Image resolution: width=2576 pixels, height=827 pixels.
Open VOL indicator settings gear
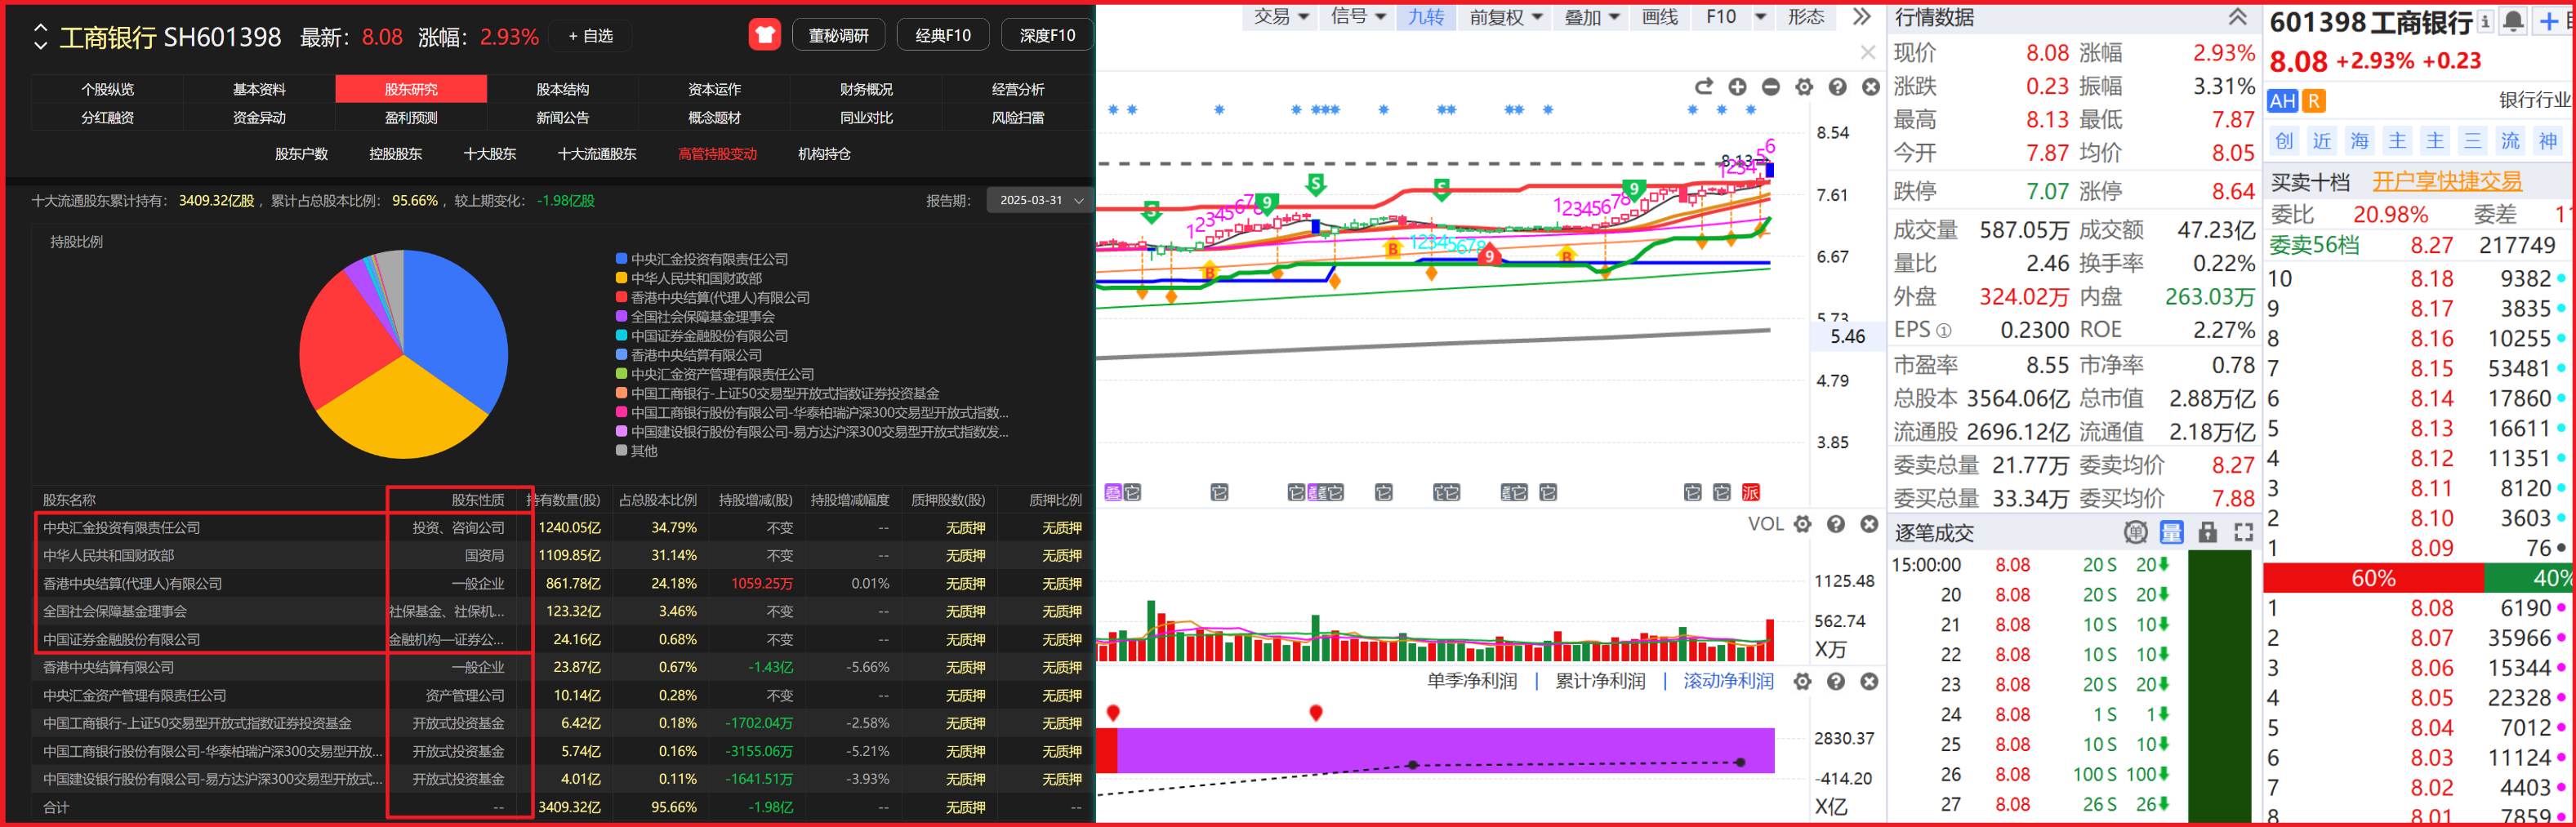[x=1802, y=524]
